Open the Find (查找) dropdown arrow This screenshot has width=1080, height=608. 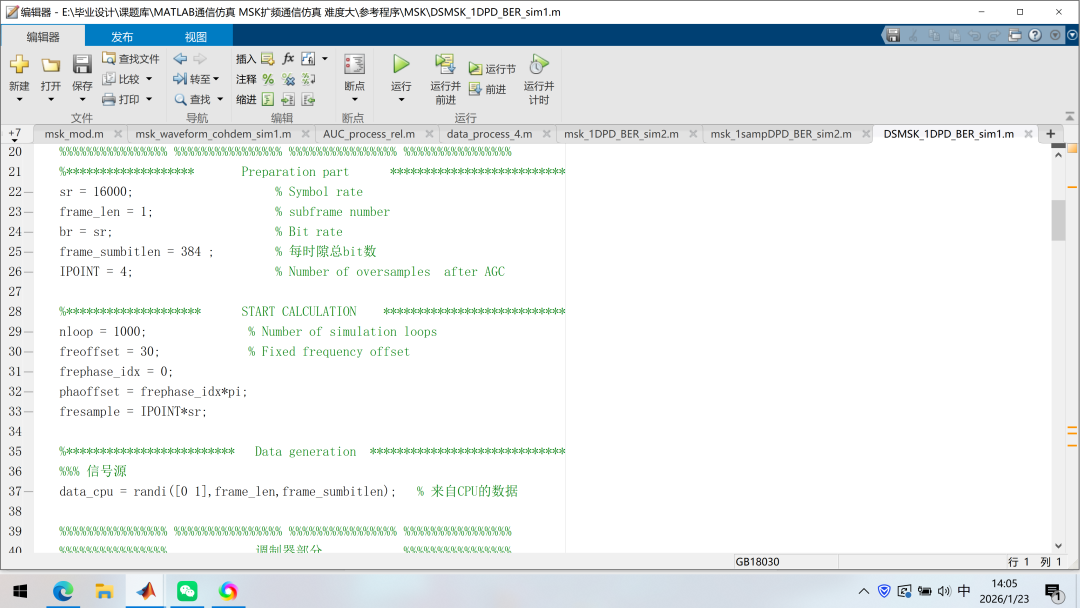point(220,99)
